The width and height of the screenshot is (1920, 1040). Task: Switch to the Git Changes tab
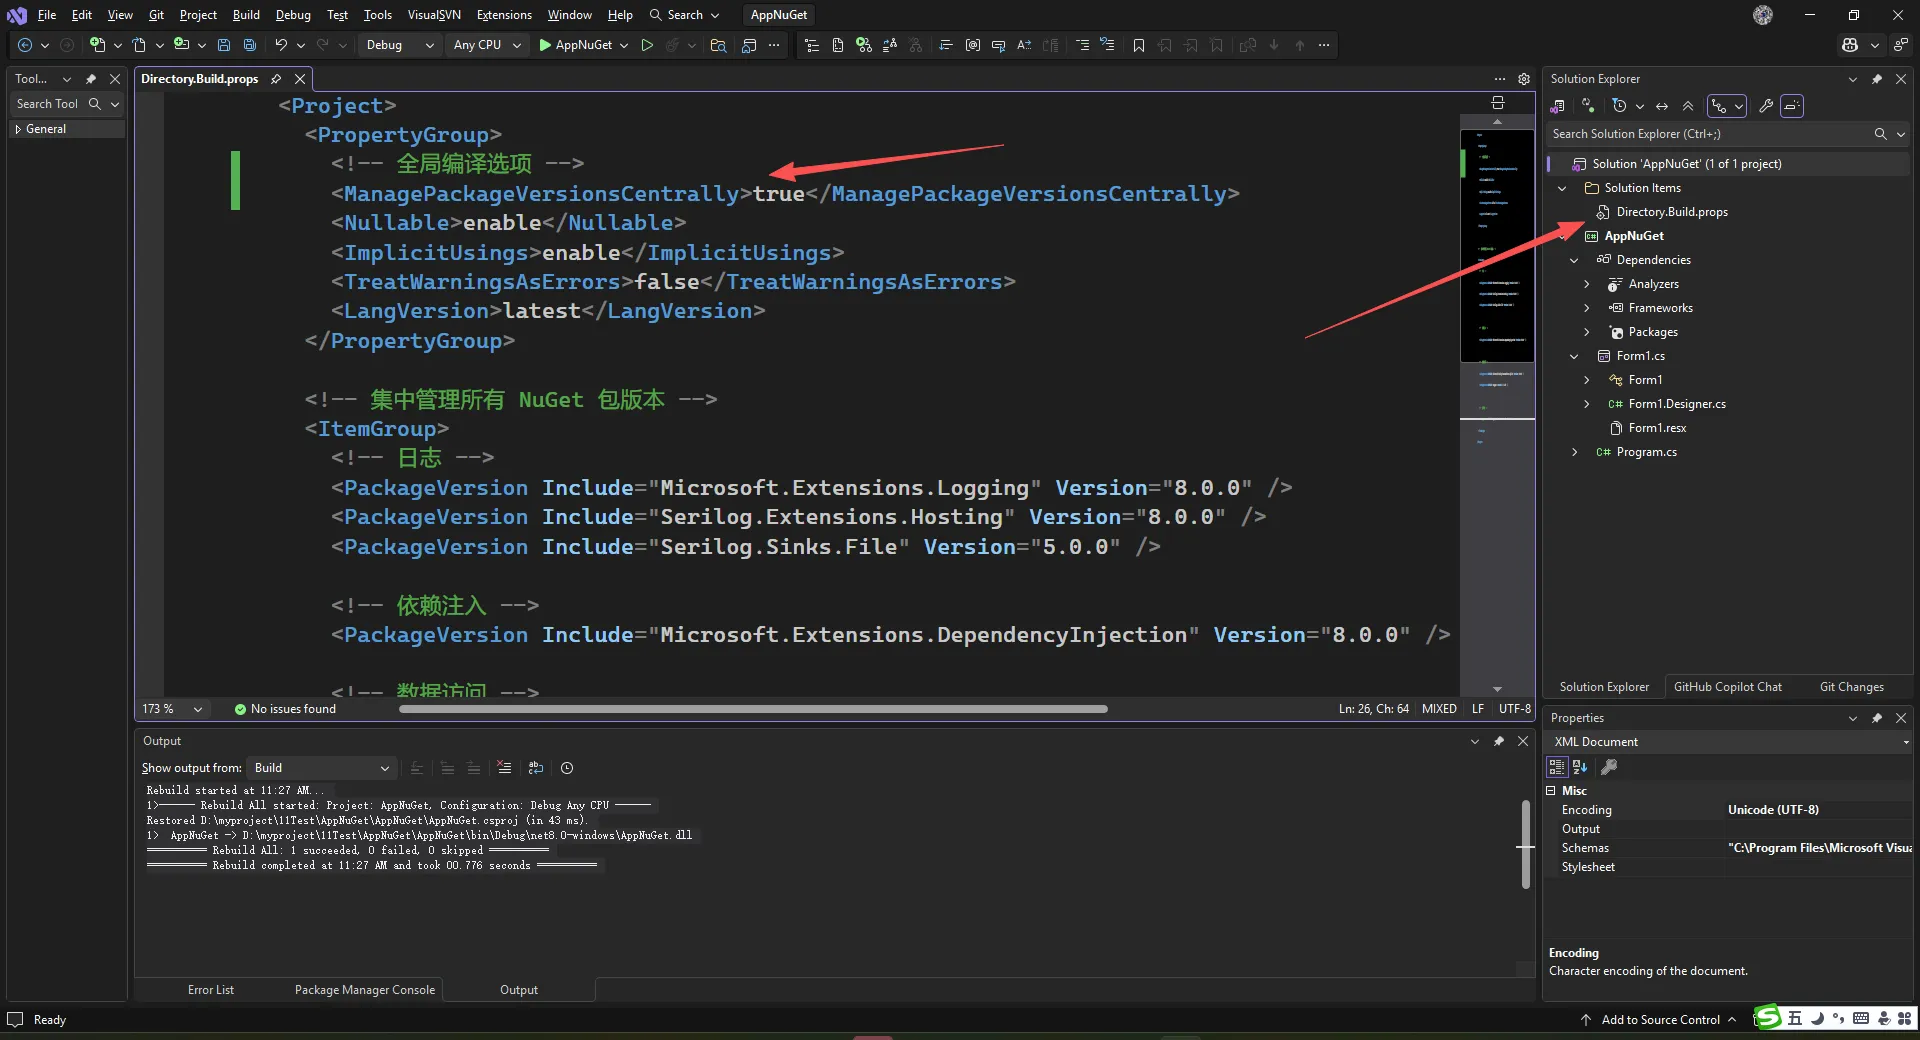click(1851, 687)
